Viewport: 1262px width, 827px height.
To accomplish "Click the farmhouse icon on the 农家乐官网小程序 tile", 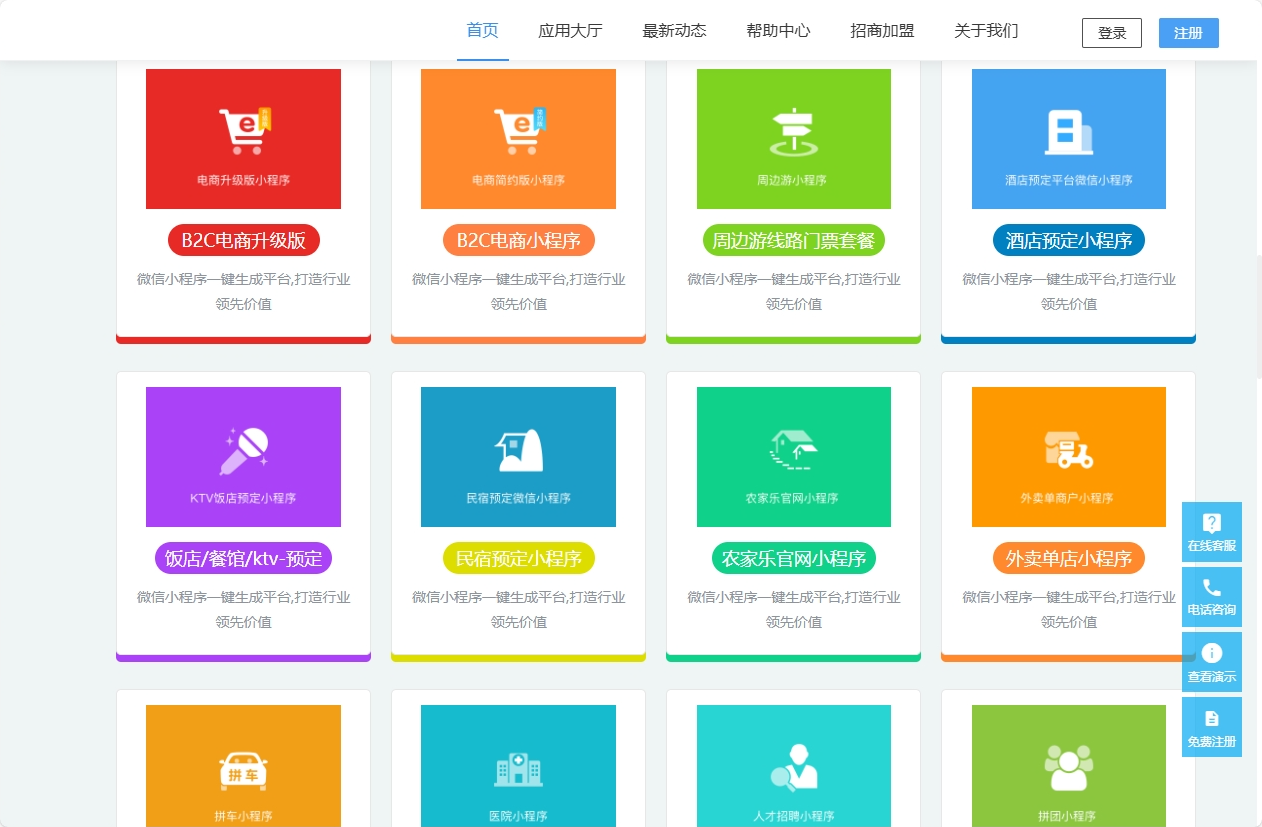I will (x=794, y=450).
